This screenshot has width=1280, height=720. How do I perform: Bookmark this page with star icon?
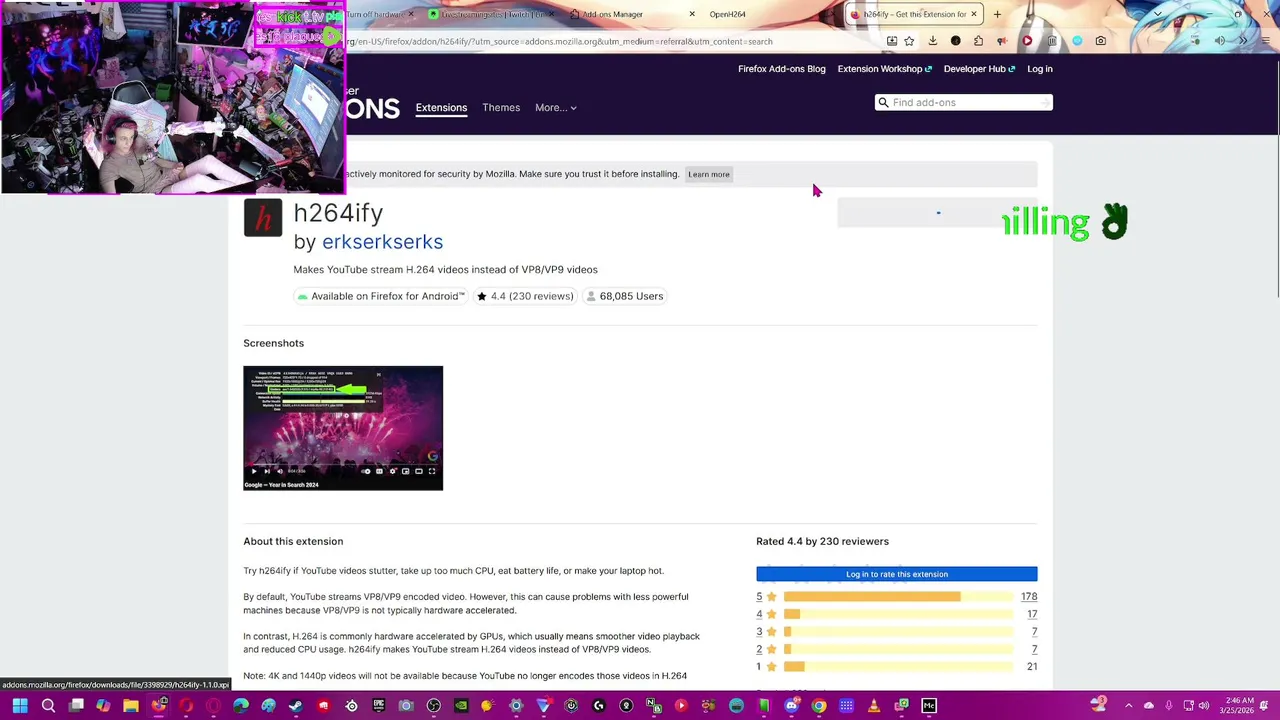coord(909,41)
